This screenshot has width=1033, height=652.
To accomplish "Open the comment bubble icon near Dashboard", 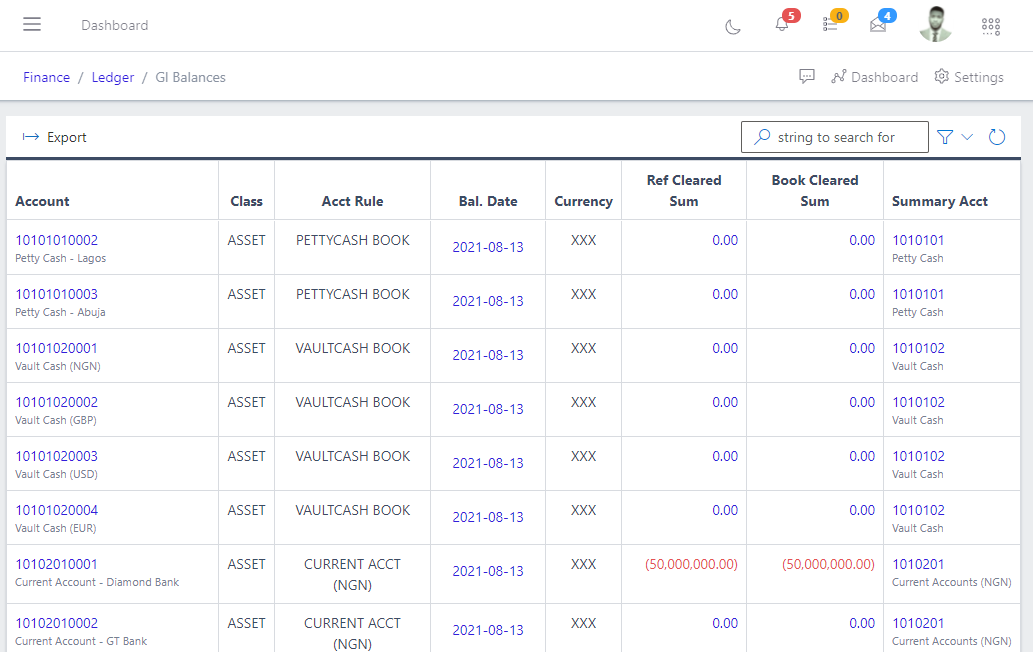I will point(807,76).
